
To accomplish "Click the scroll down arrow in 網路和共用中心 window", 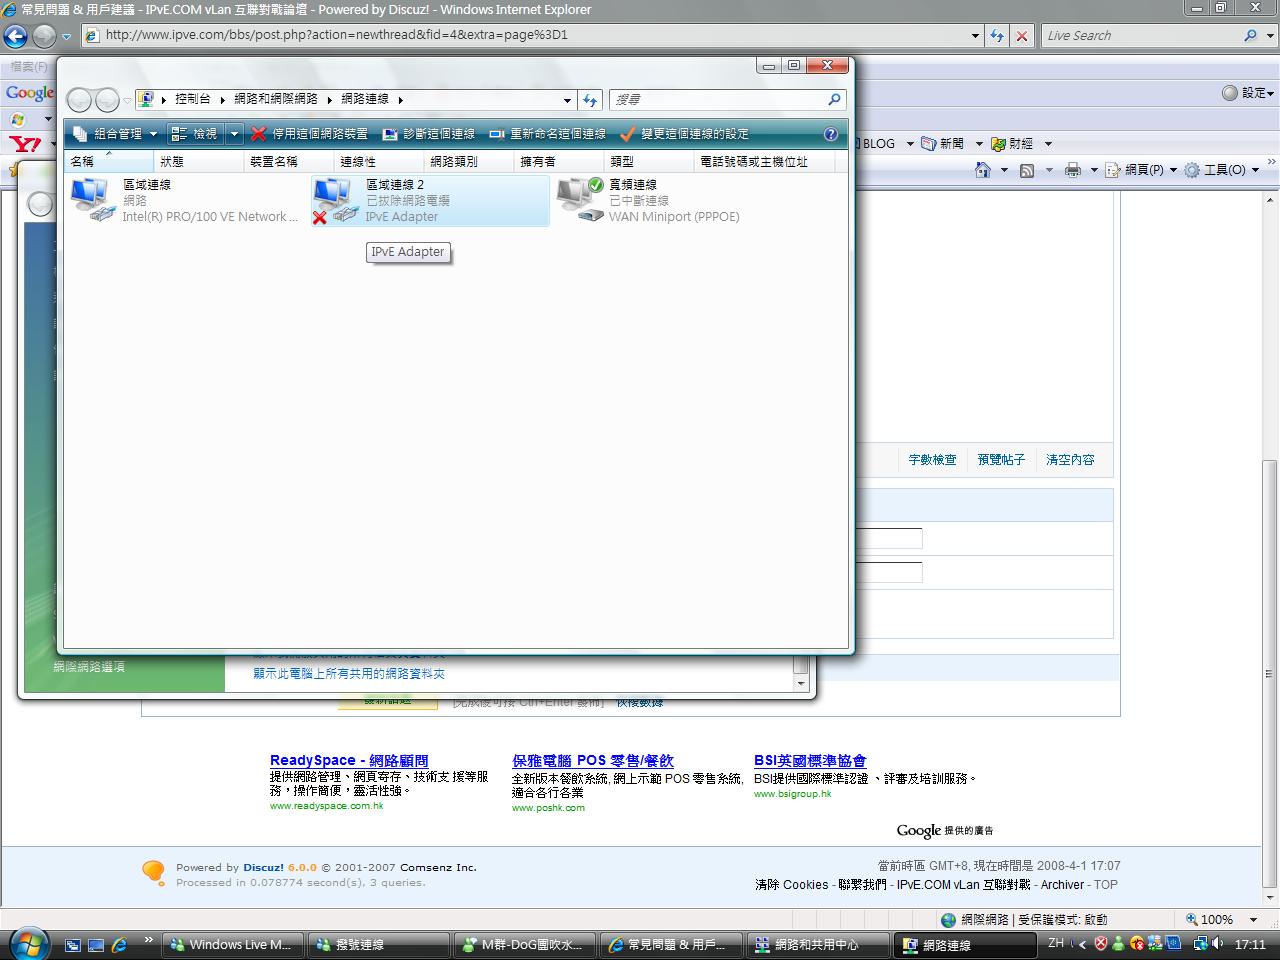I will 800,683.
